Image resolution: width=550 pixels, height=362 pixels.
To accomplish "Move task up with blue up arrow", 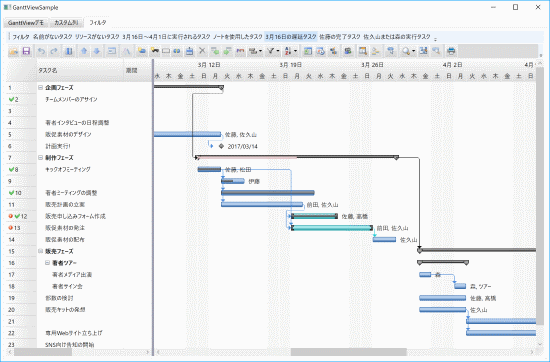I will click(x=84, y=51).
